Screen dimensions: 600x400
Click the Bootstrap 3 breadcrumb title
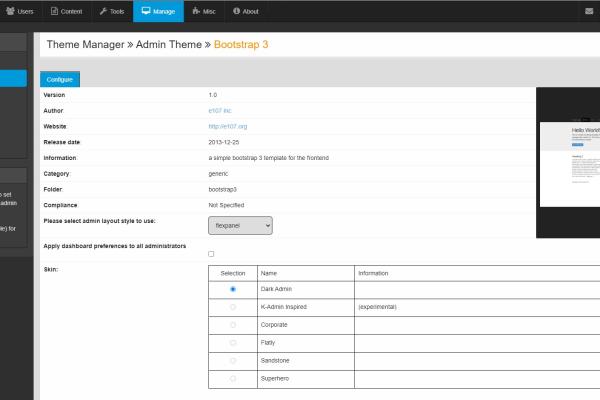coord(241,44)
